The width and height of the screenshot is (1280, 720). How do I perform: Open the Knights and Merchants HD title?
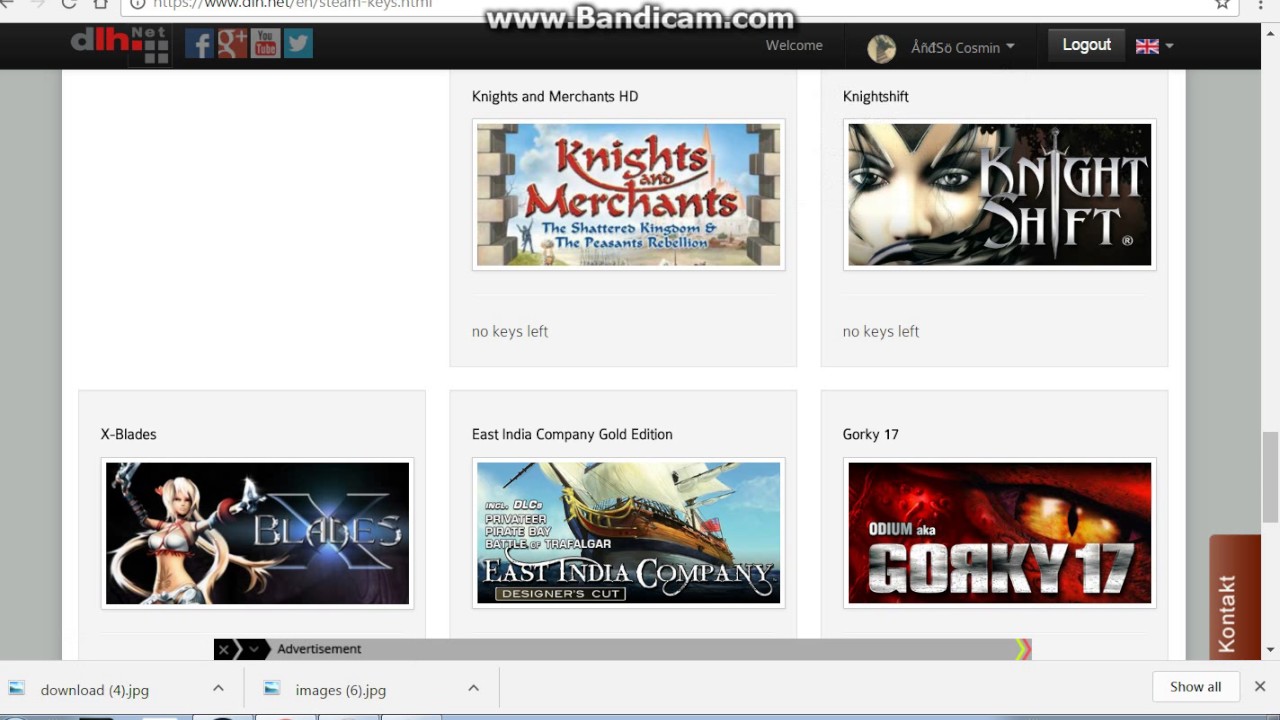tap(555, 96)
